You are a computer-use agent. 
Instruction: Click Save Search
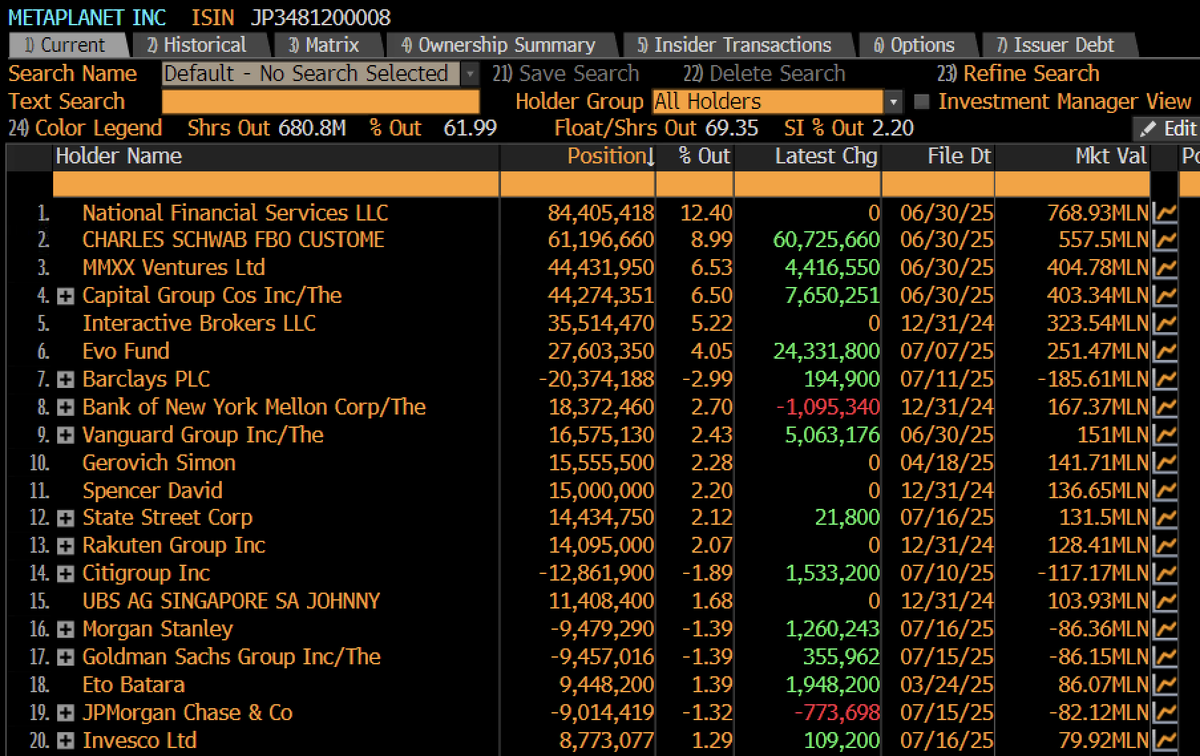click(565, 74)
